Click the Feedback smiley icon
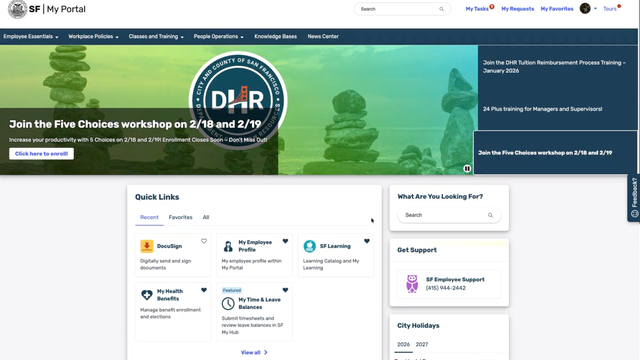The image size is (640, 360). (634, 214)
